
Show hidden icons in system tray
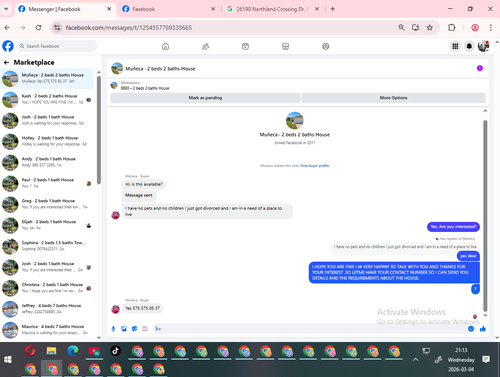[415, 359]
